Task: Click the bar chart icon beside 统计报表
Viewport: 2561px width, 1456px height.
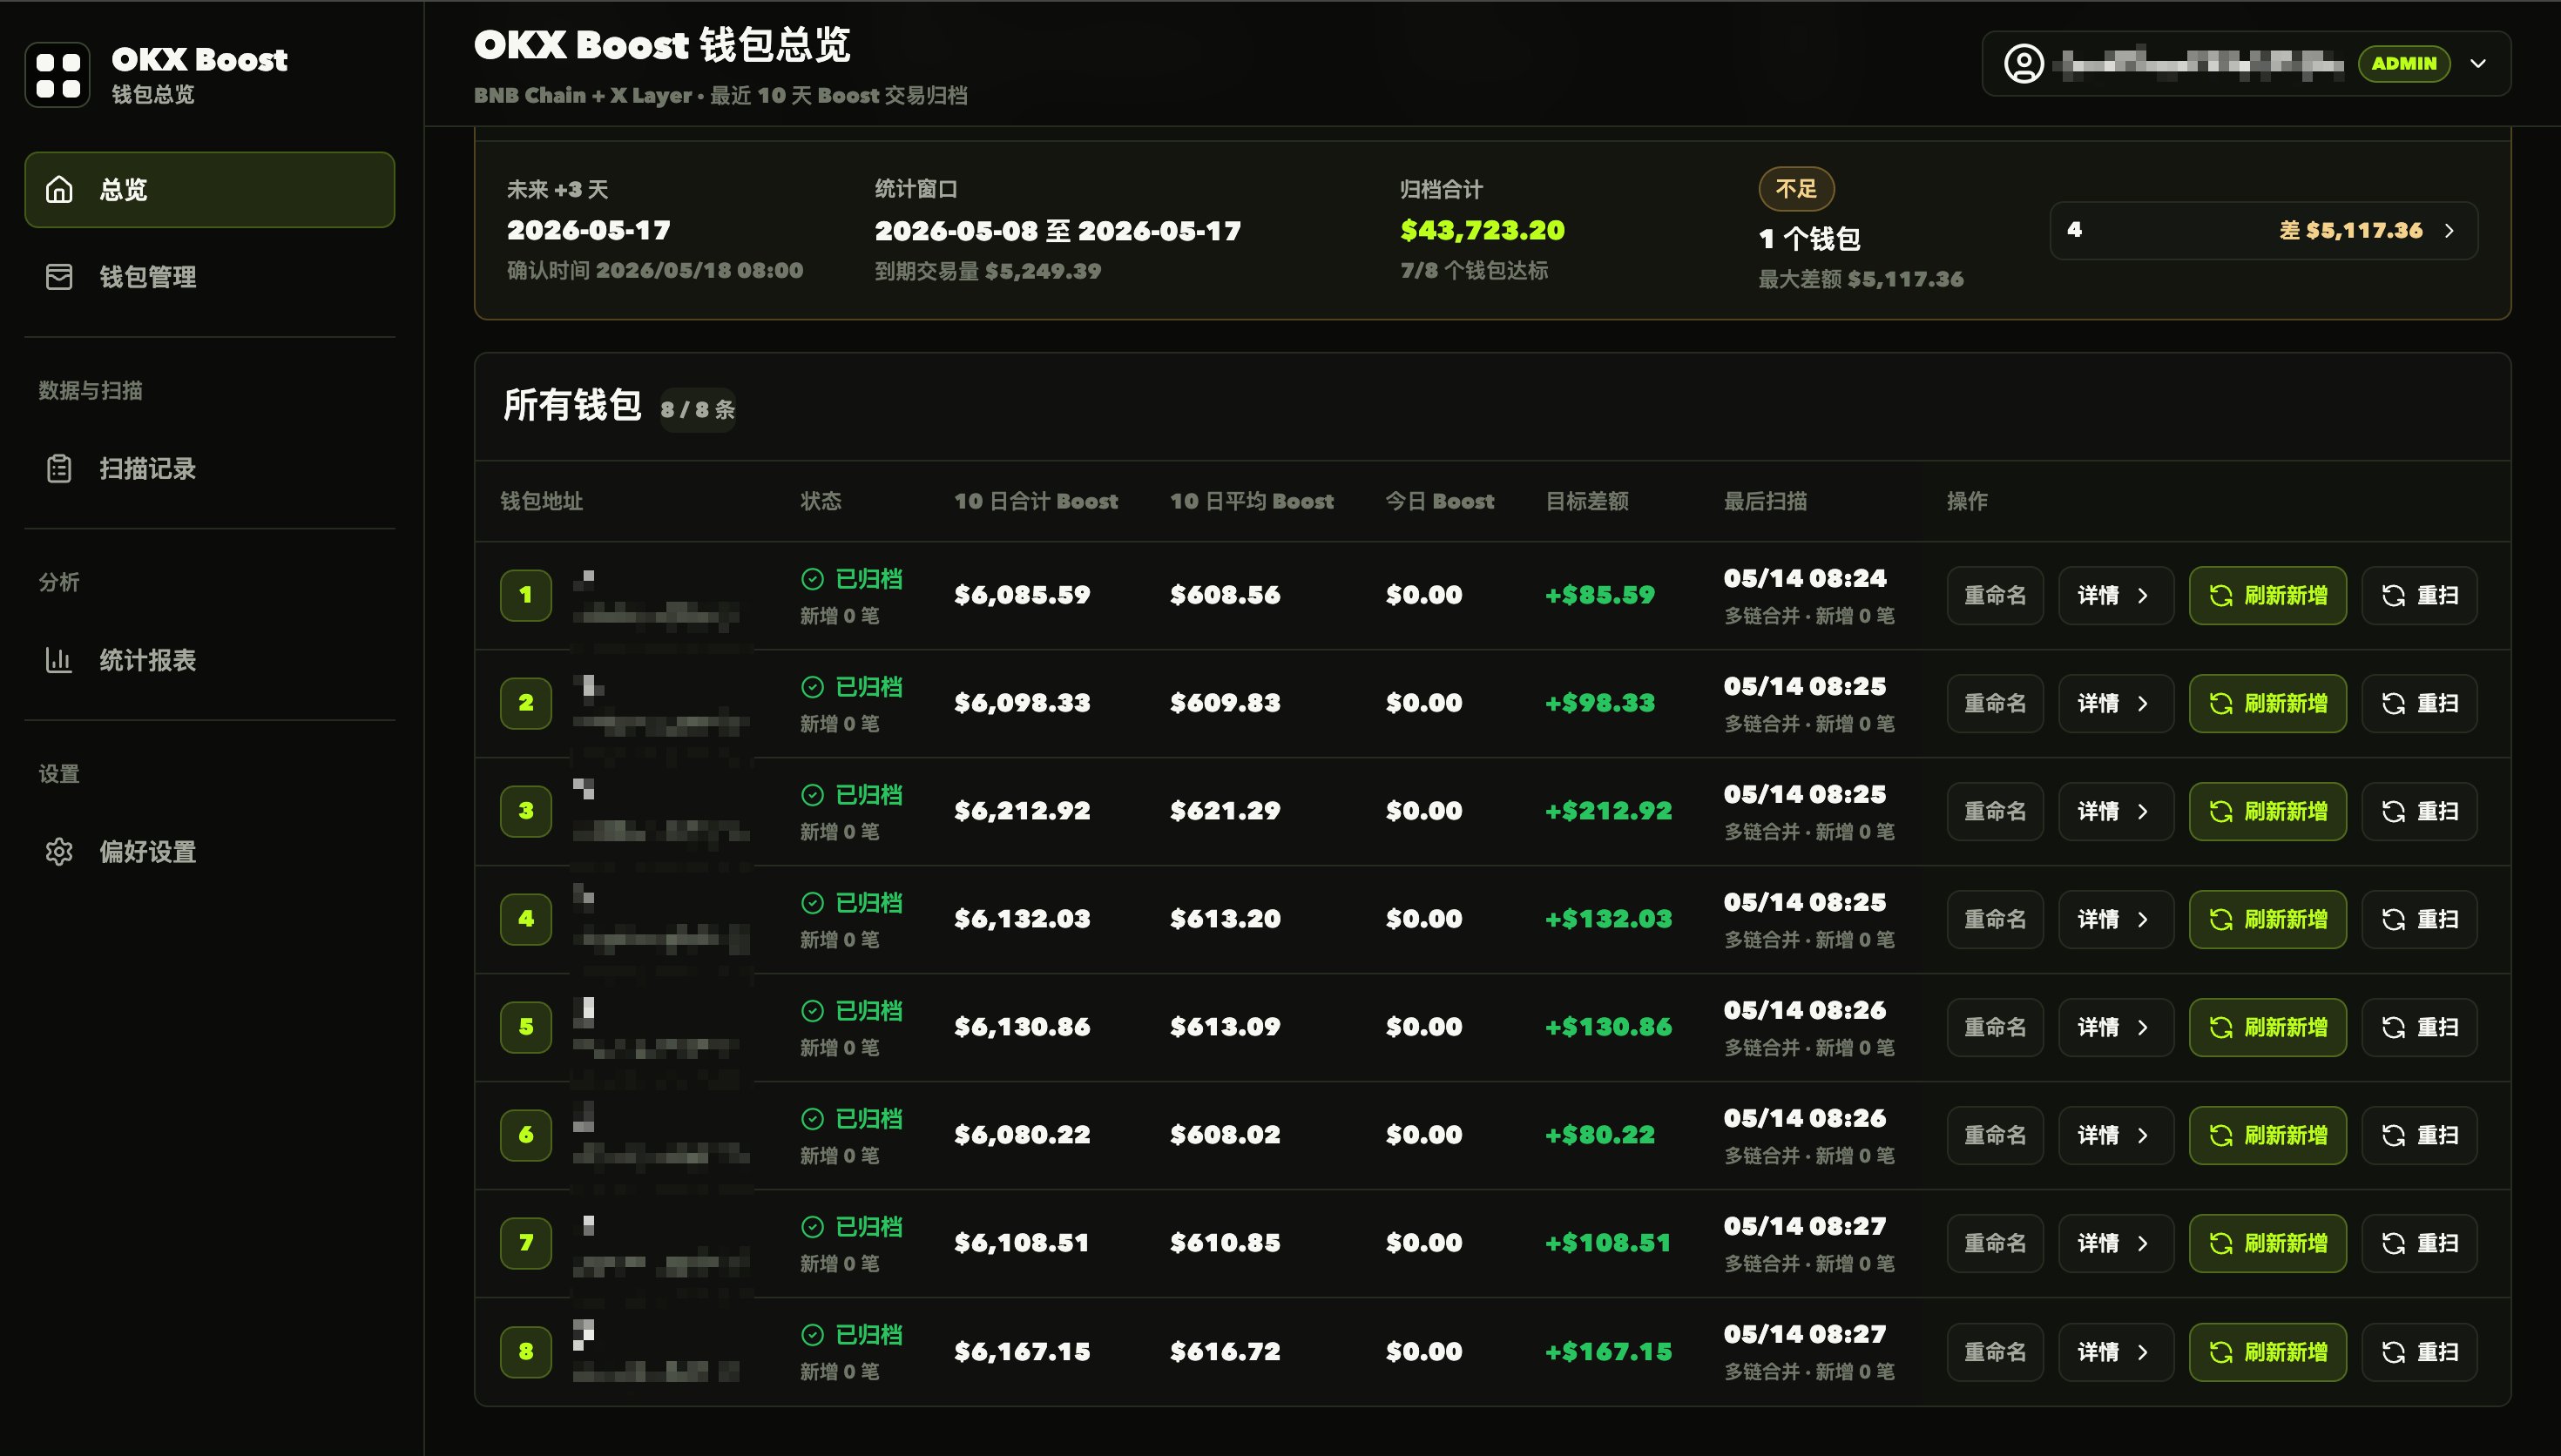Action: click(x=59, y=660)
